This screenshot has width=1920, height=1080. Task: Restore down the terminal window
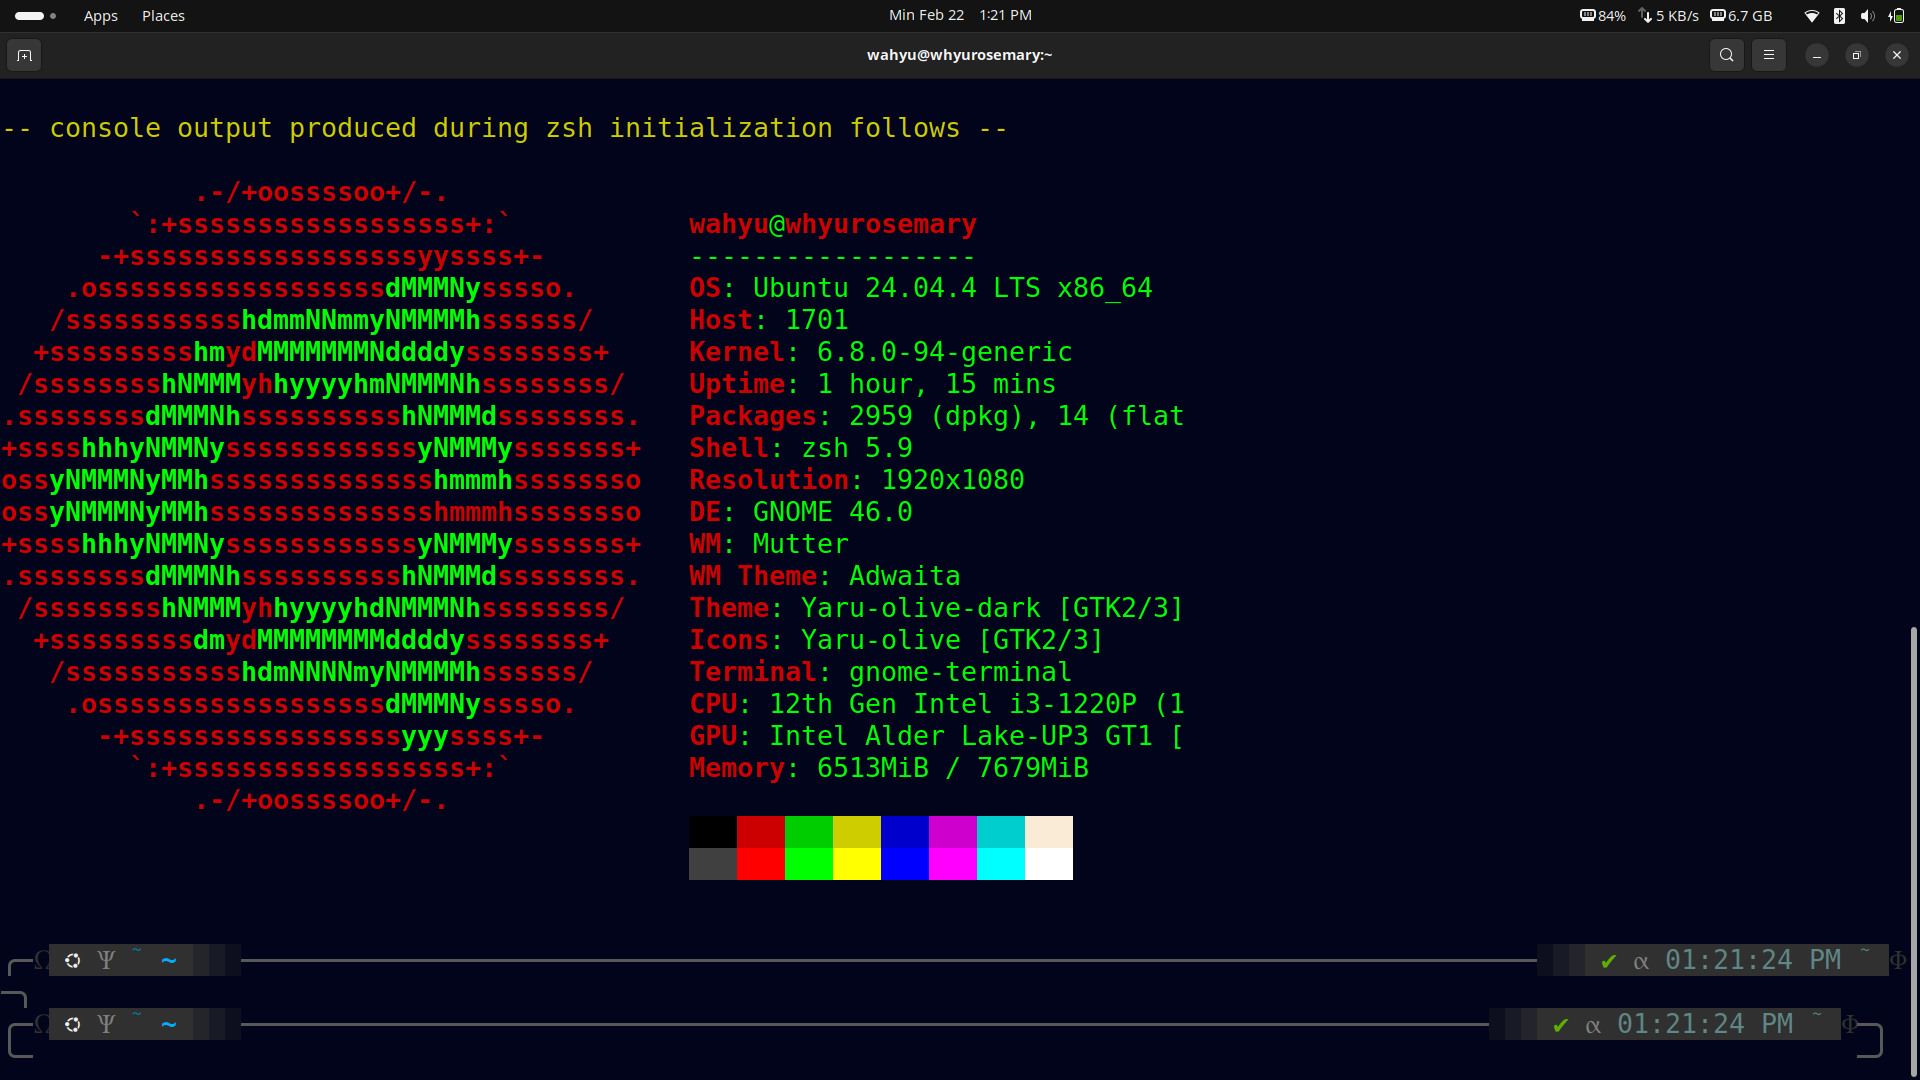point(1856,55)
